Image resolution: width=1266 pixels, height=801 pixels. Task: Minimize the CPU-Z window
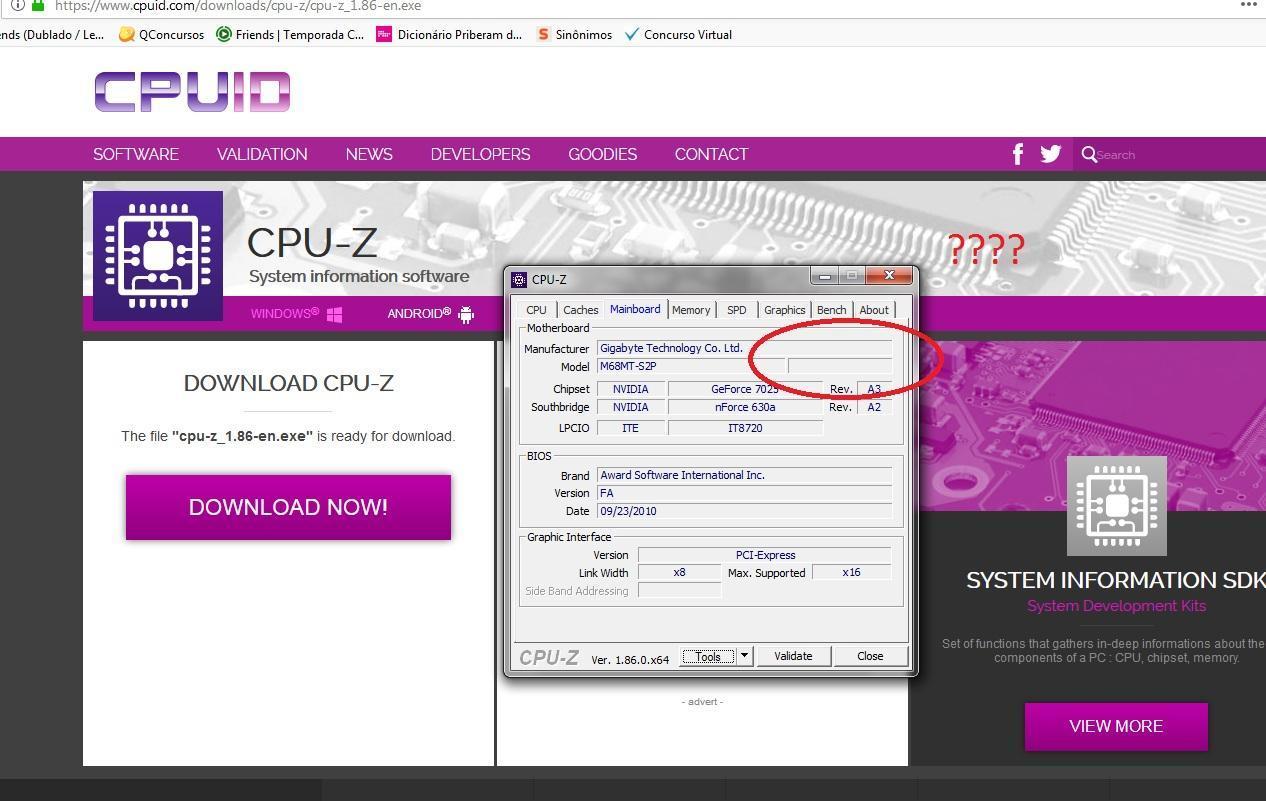pos(825,275)
